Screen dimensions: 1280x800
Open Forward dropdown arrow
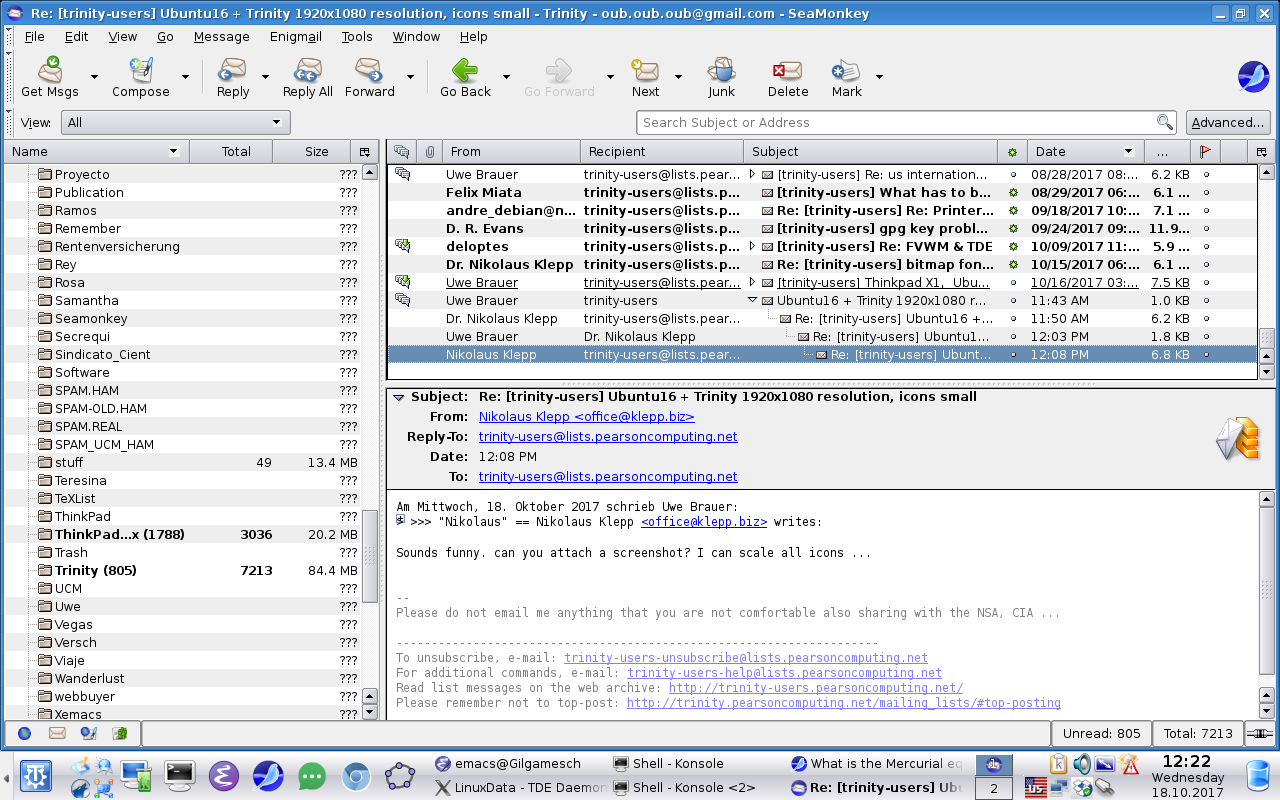[410, 77]
